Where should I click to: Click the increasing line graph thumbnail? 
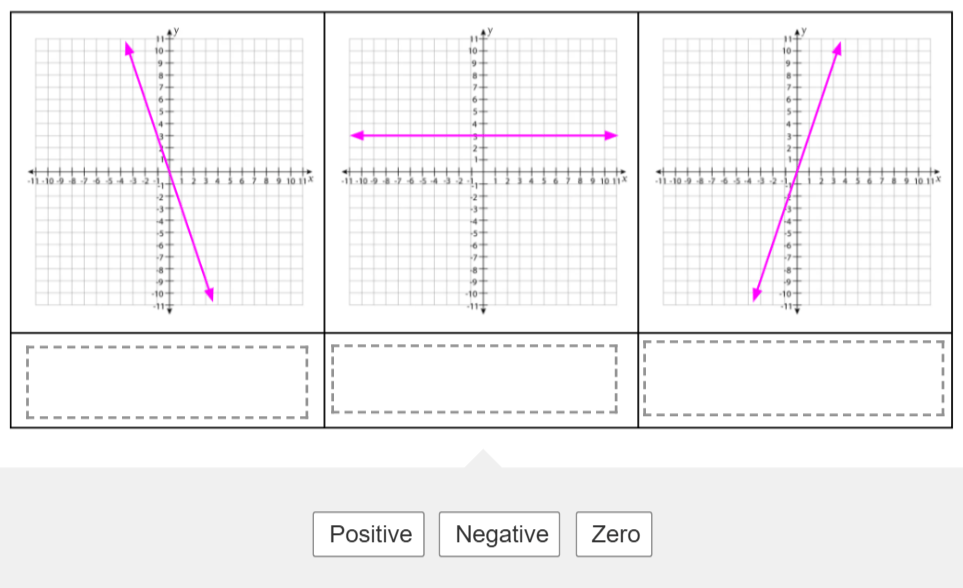[797, 172]
